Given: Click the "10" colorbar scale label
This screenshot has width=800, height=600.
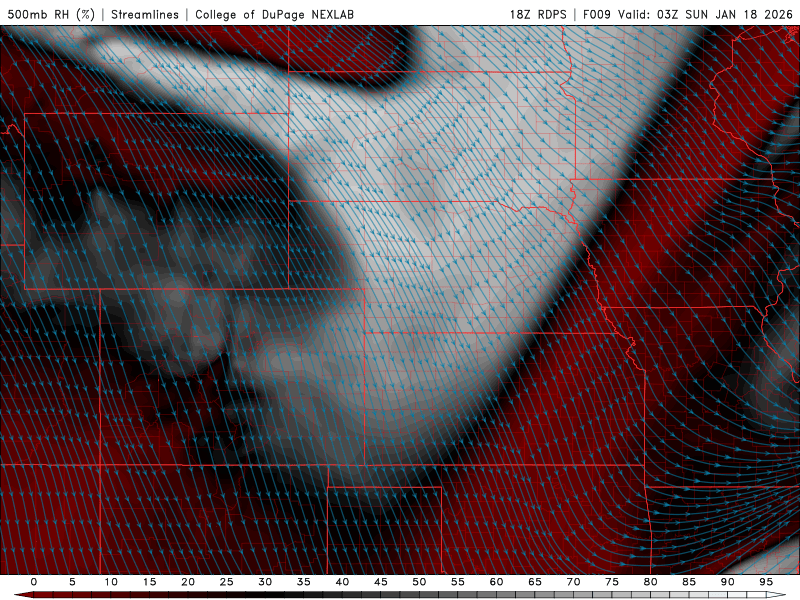Looking at the screenshot, I should 111,582.
